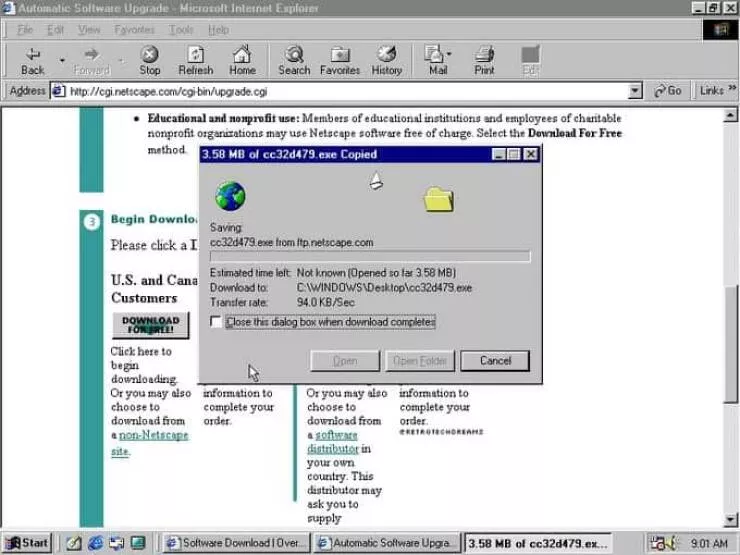Viewport: 740px width, 555px height.
Task: Open the Favorites panel
Action: coord(340,60)
